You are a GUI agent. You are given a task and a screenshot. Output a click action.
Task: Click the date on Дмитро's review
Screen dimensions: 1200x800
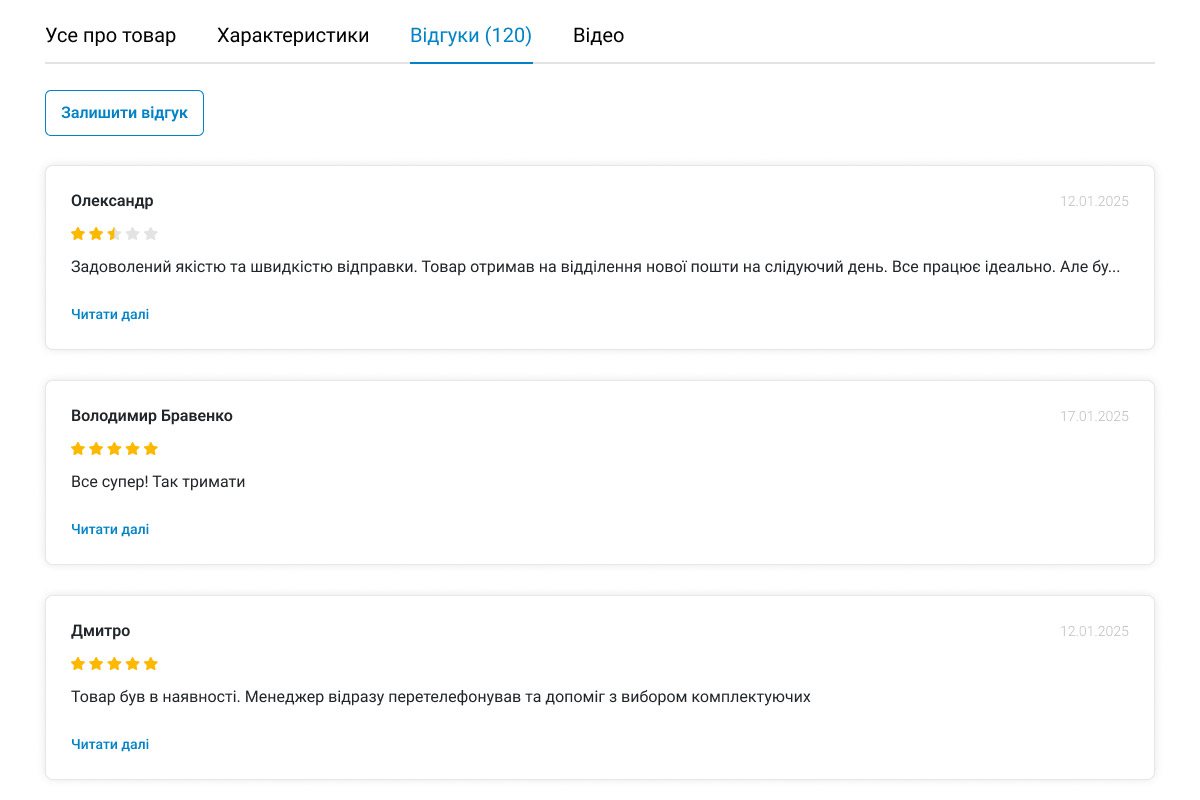(1094, 631)
